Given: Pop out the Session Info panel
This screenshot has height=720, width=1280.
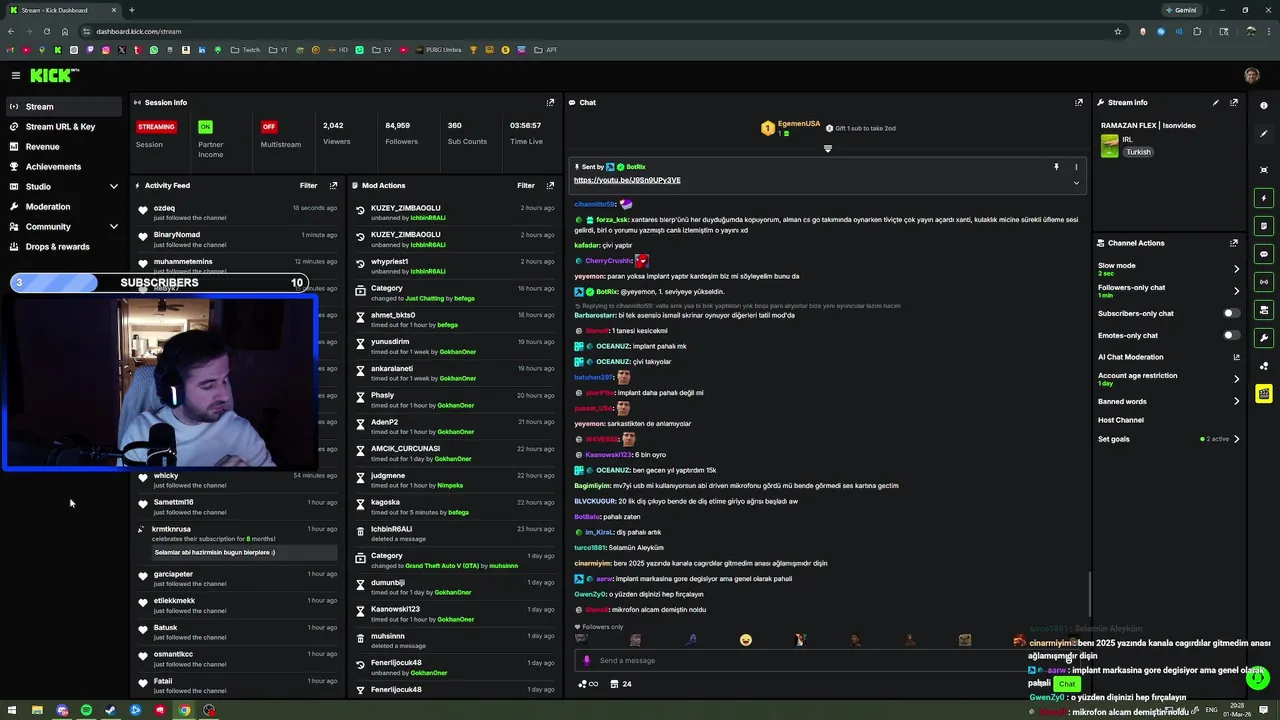Looking at the screenshot, I should 550,102.
